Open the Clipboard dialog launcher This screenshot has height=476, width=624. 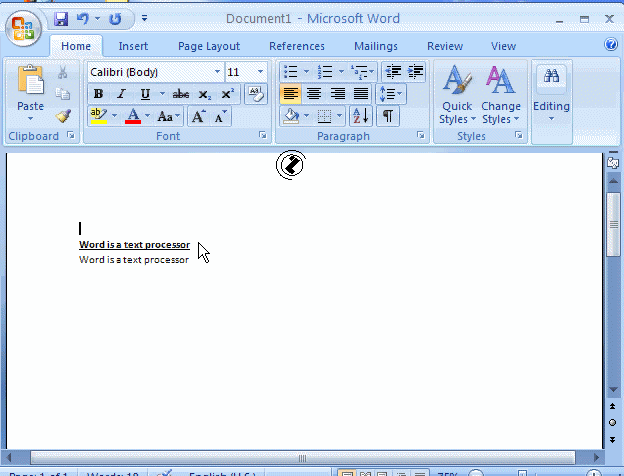[71, 136]
